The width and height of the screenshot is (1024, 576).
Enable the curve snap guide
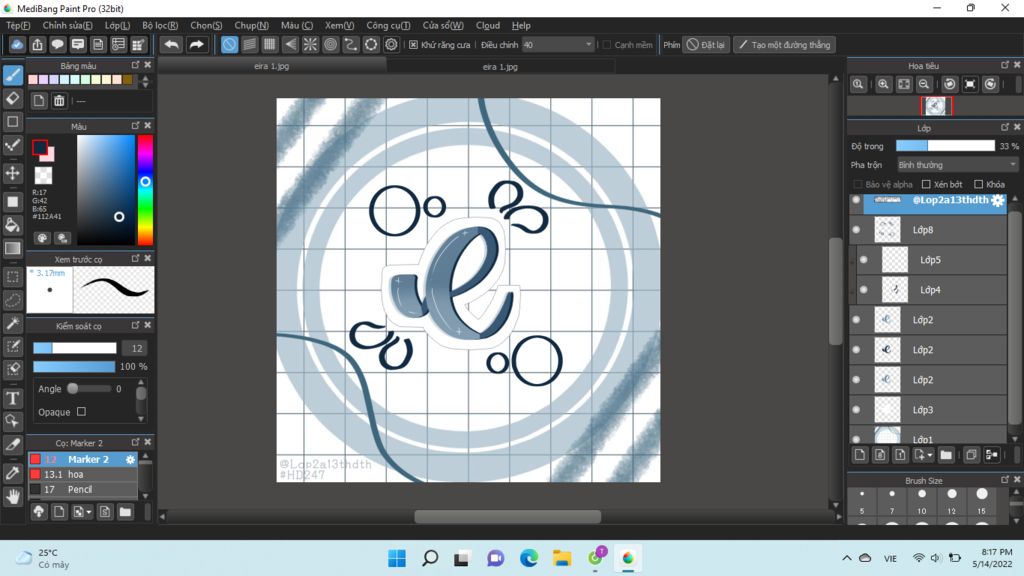click(x=351, y=44)
